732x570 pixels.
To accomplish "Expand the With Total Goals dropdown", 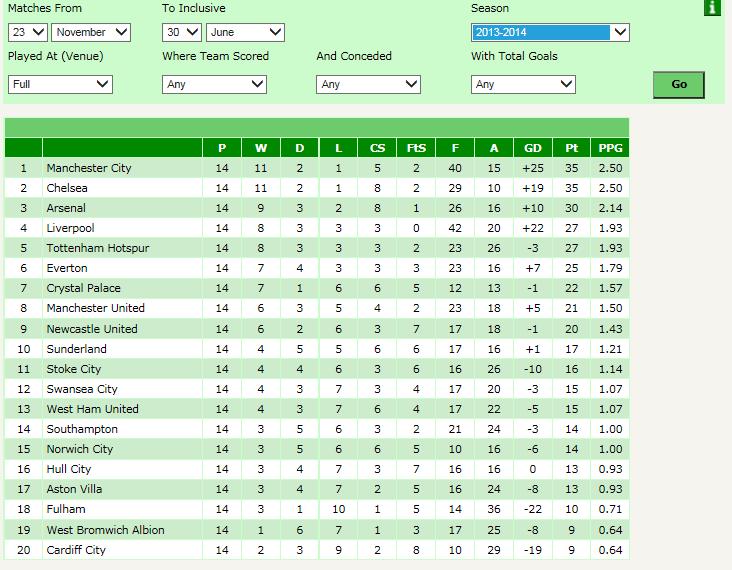I will click(524, 84).
